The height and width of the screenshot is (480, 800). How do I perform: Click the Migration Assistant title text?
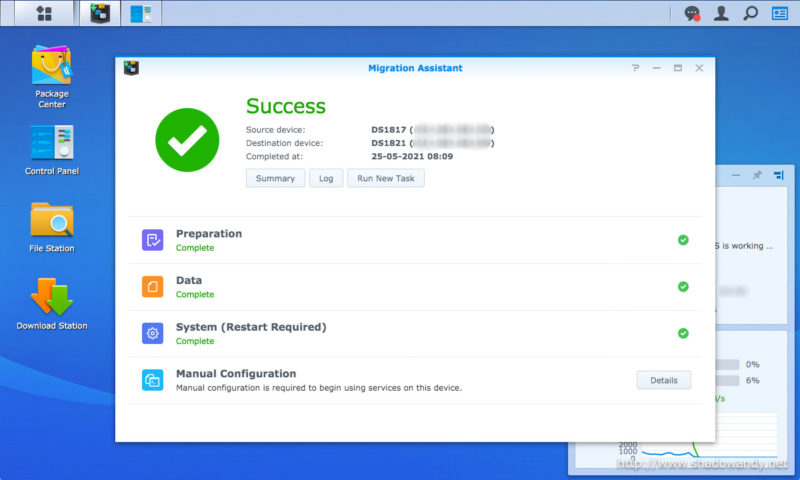[x=415, y=68]
